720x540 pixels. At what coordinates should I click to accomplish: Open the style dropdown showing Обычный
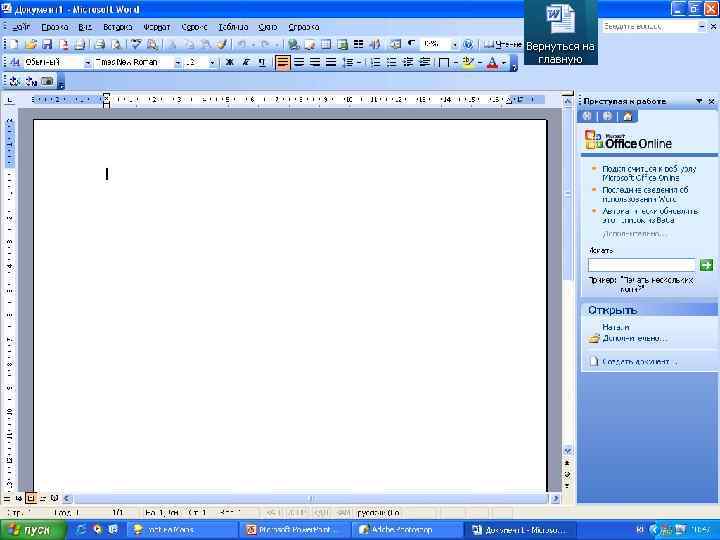tap(87, 62)
